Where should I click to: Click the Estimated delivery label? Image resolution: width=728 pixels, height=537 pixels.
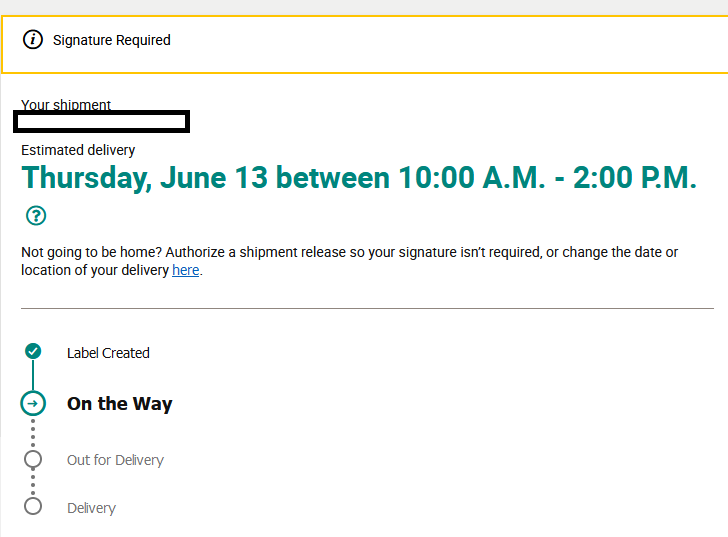click(x=78, y=150)
